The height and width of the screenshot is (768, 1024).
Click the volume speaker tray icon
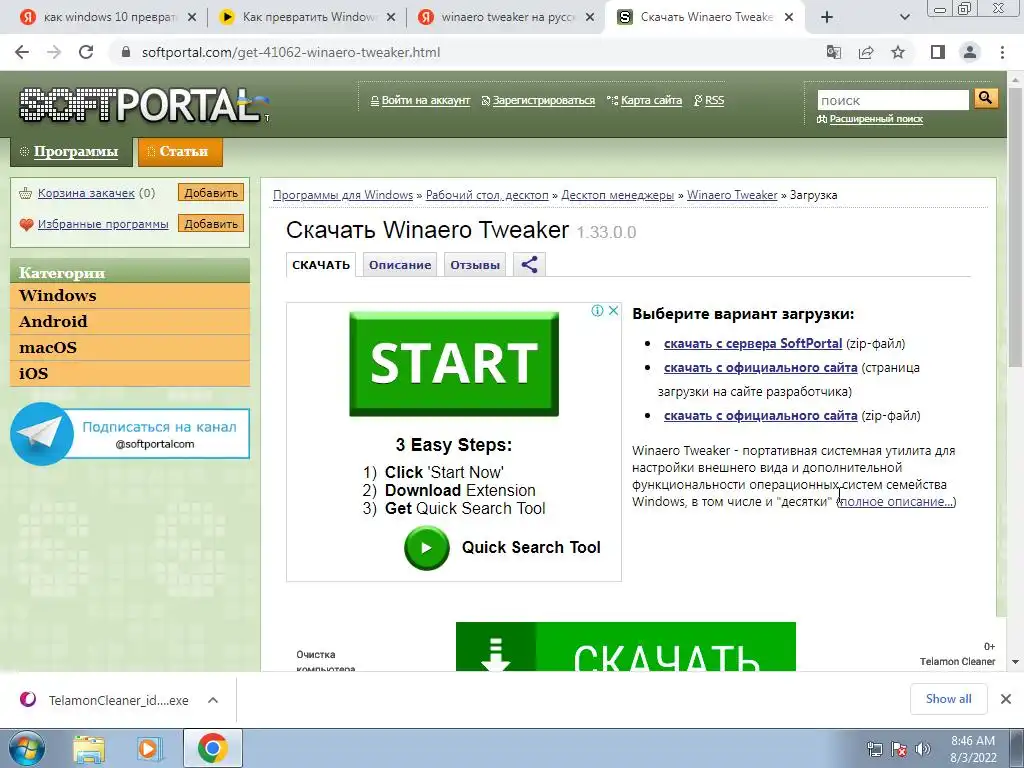click(x=923, y=749)
